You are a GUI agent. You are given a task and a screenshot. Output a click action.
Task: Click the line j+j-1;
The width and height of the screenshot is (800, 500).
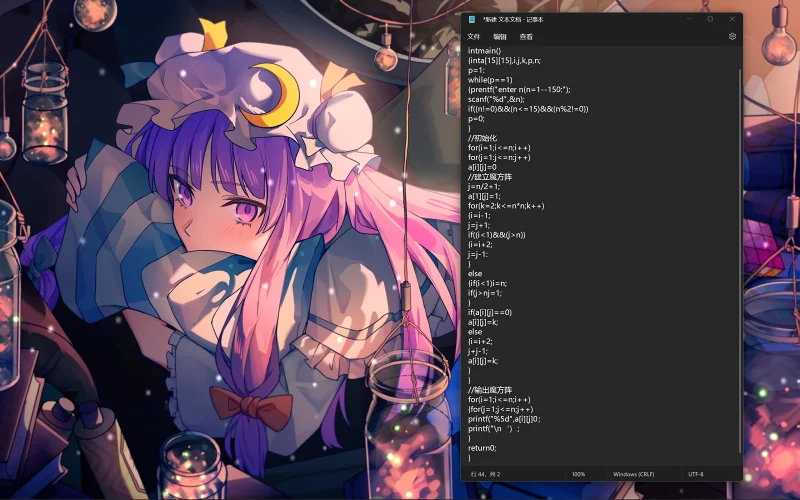[478, 351]
